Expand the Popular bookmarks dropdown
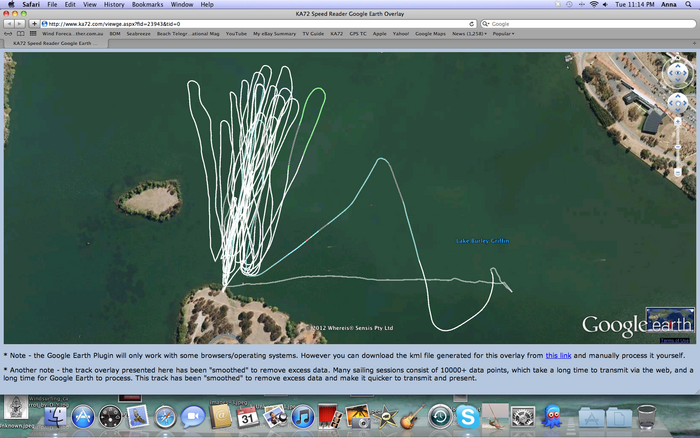This screenshot has width=700, height=438. pyautogui.click(x=504, y=33)
